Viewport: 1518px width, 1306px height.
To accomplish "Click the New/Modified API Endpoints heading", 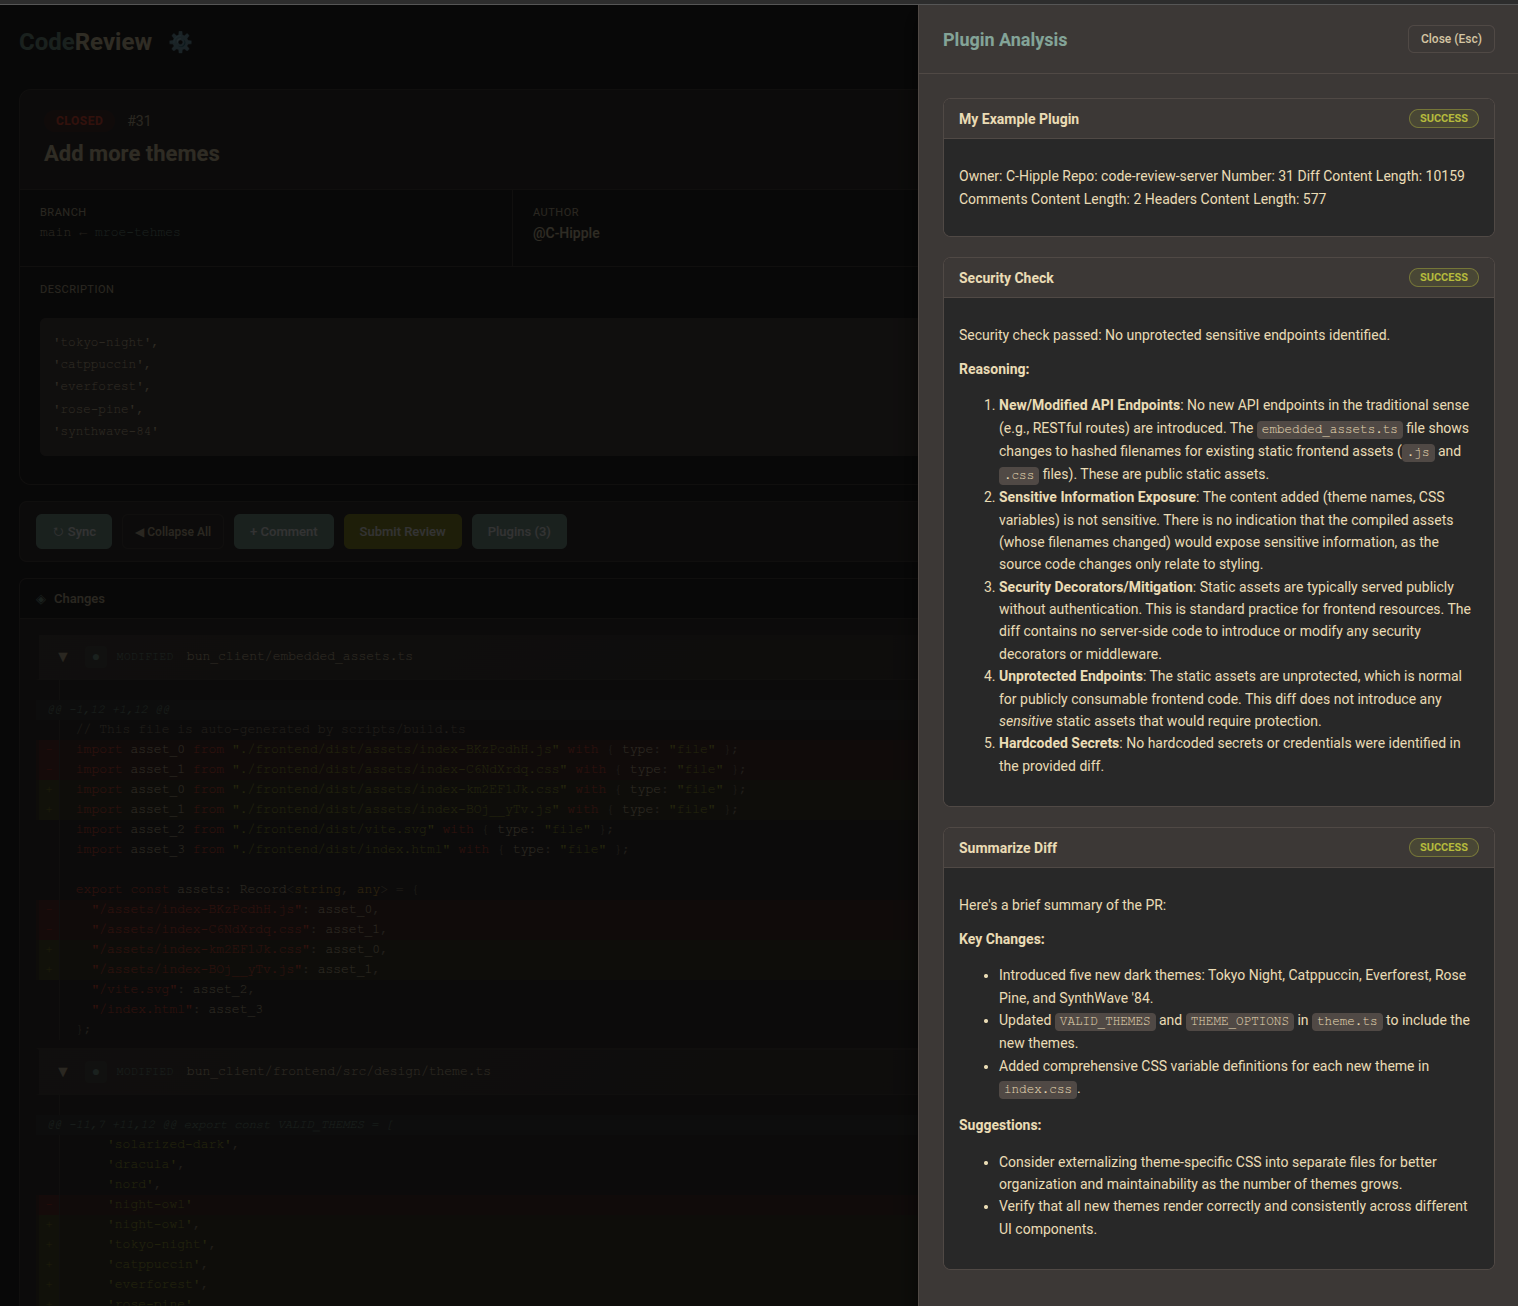I will (x=1089, y=405).
